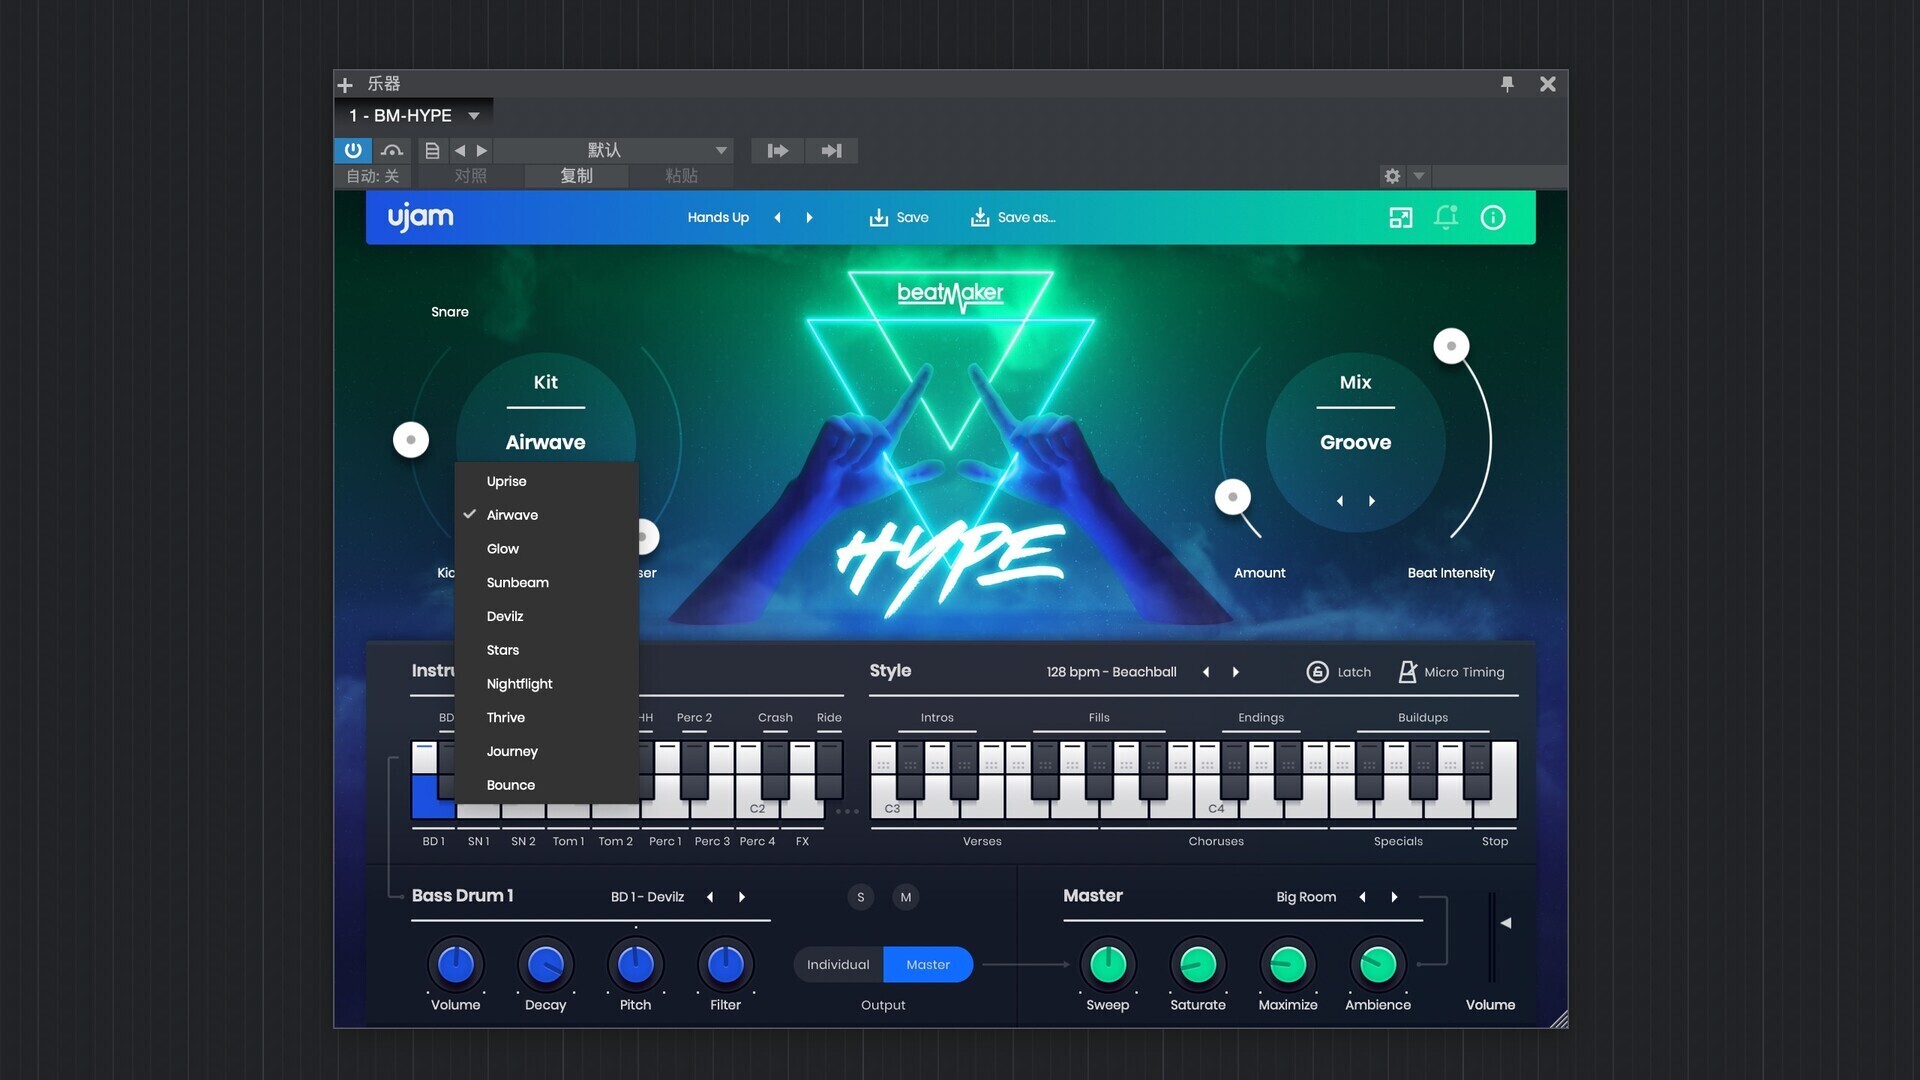Choose Bounce from the kit menu
1920x1080 pixels.
pyautogui.click(x=547, y=785)
